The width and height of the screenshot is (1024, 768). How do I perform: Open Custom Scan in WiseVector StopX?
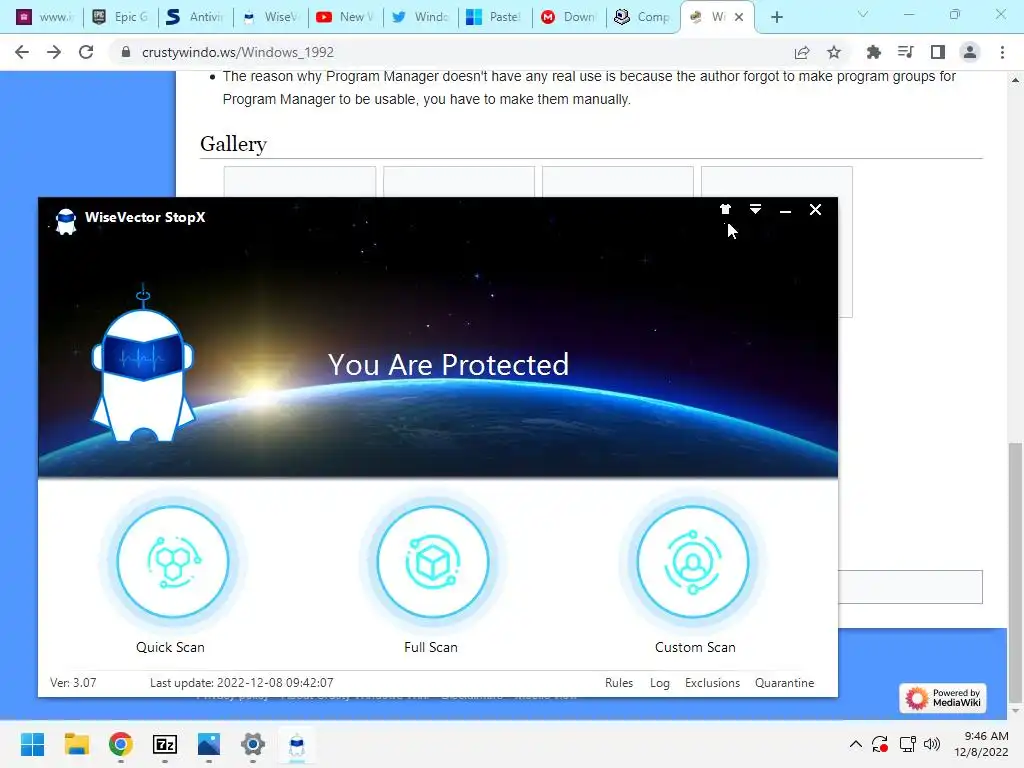coord(693,562)
